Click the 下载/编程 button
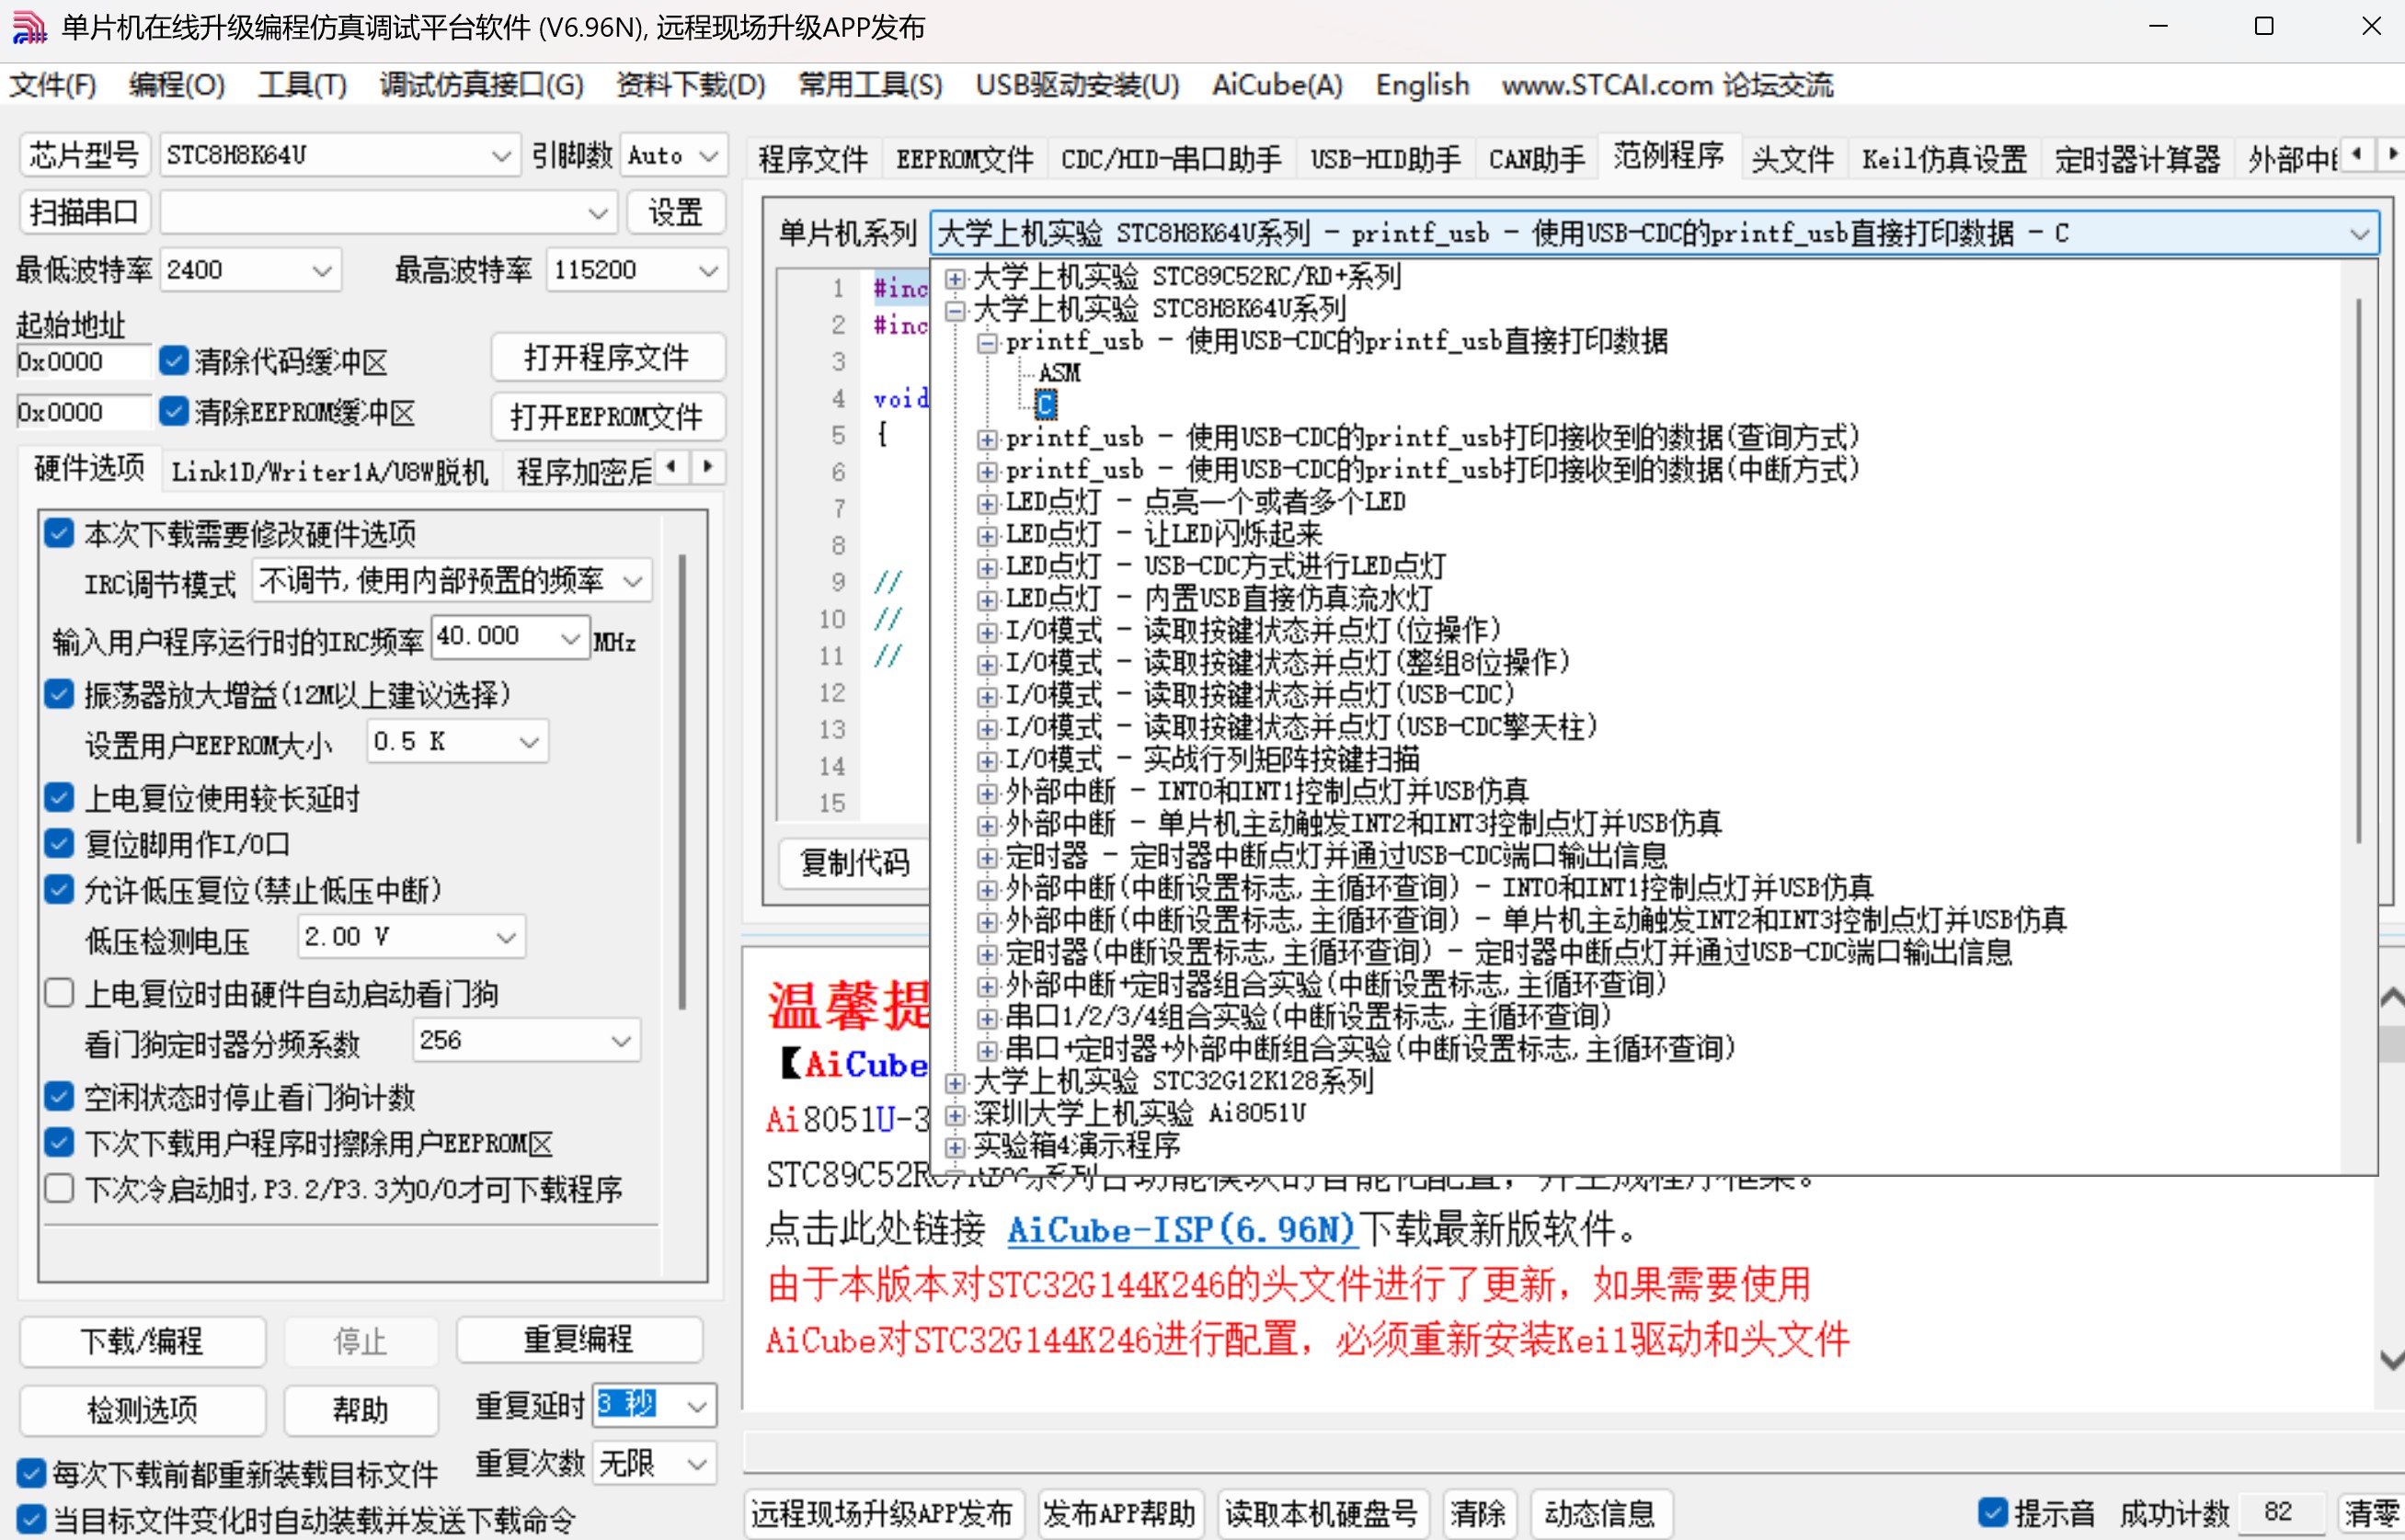 [x=141, y=1342]
